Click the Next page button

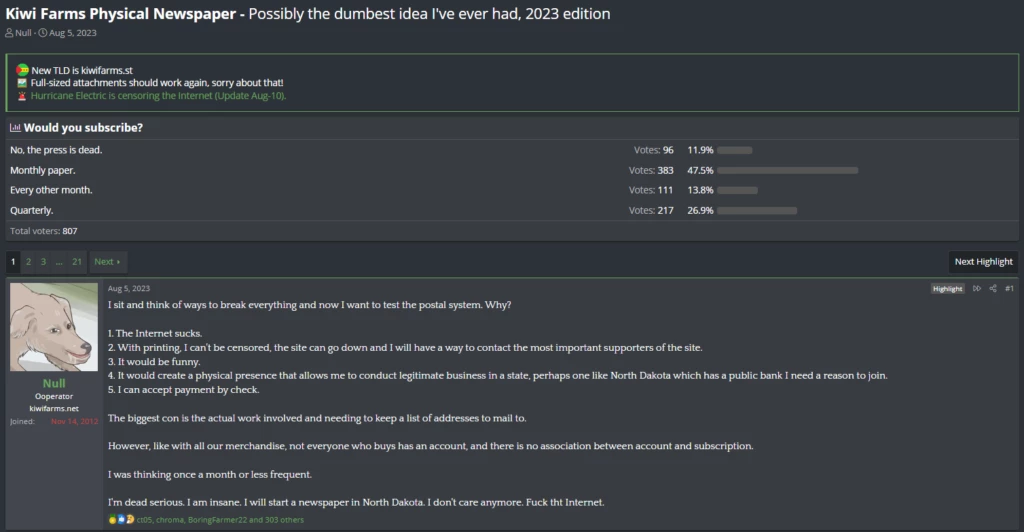(x=107, y=262)
